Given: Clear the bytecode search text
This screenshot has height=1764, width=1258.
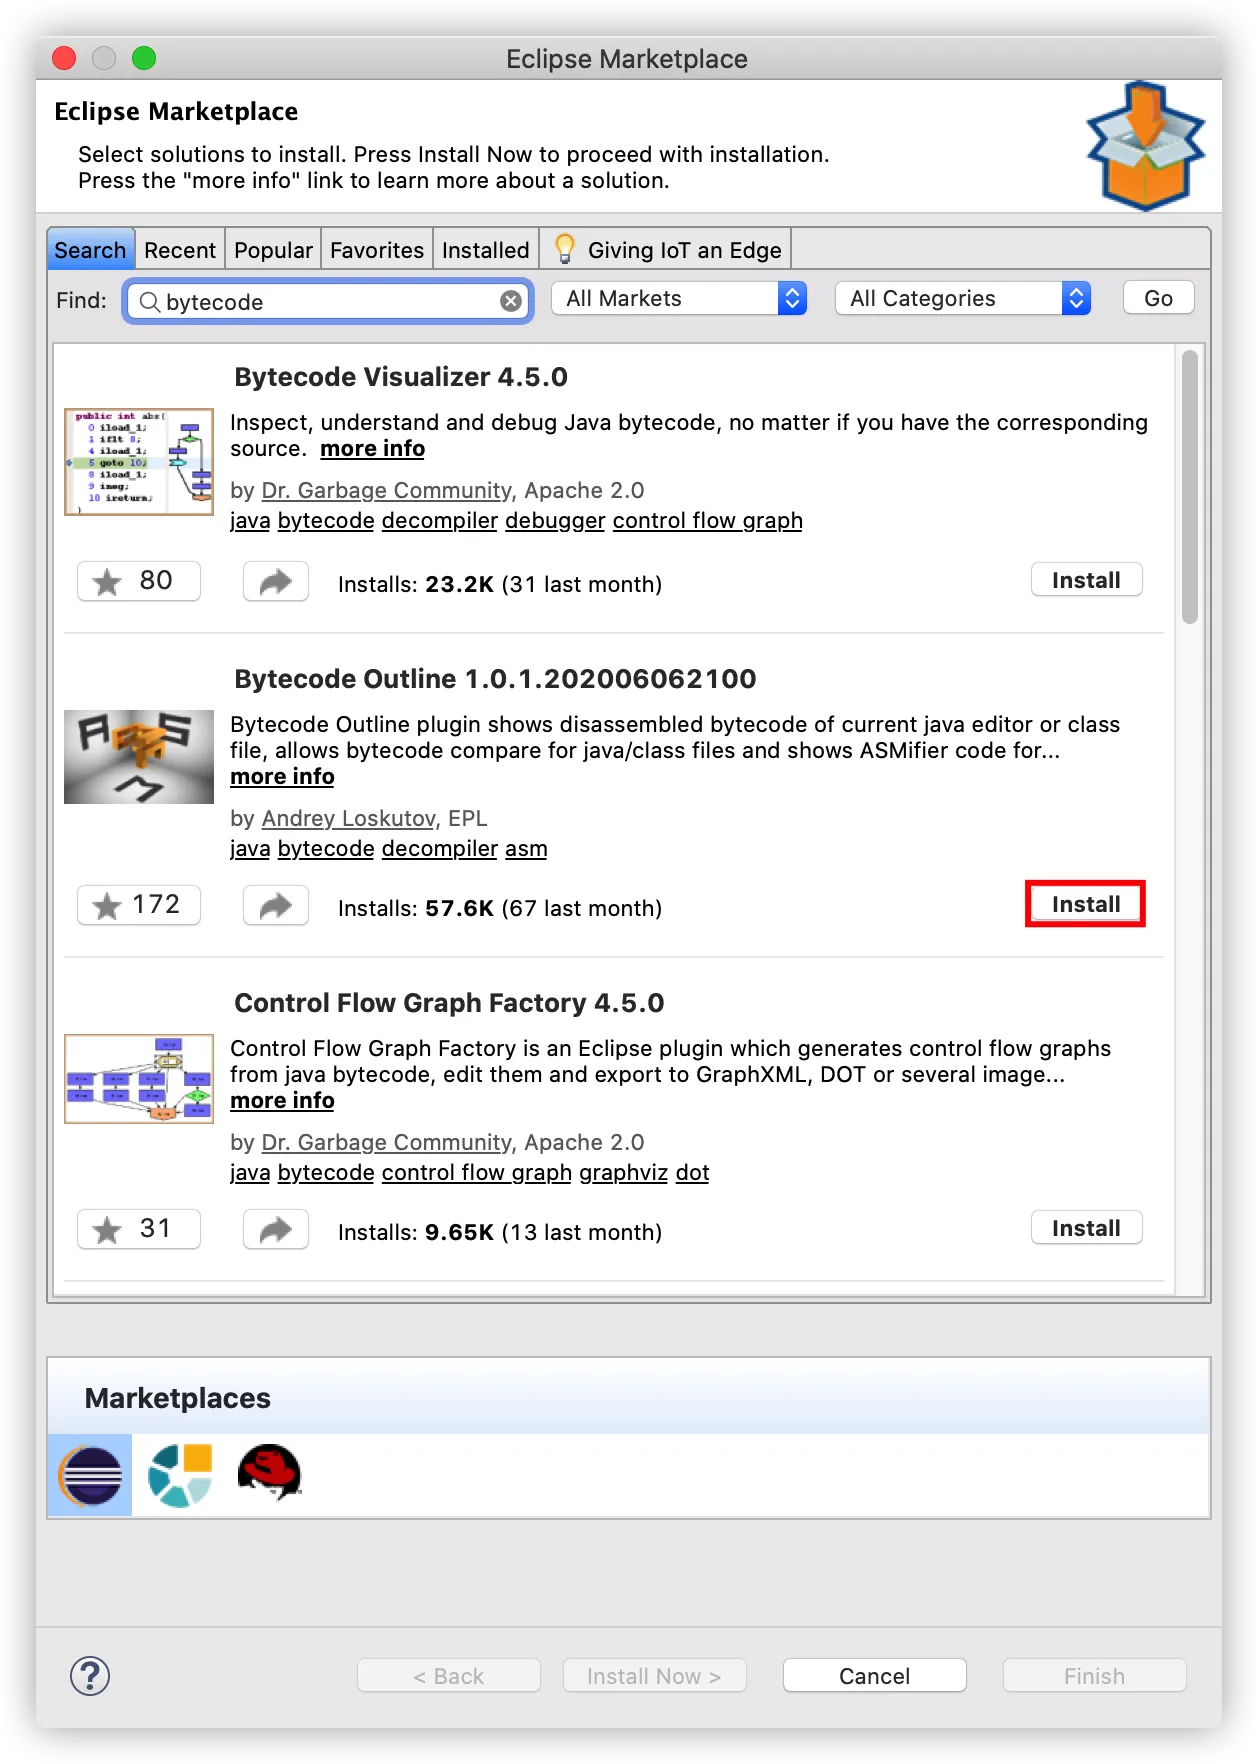Looking at the screenshot, I should click(511, 301).
